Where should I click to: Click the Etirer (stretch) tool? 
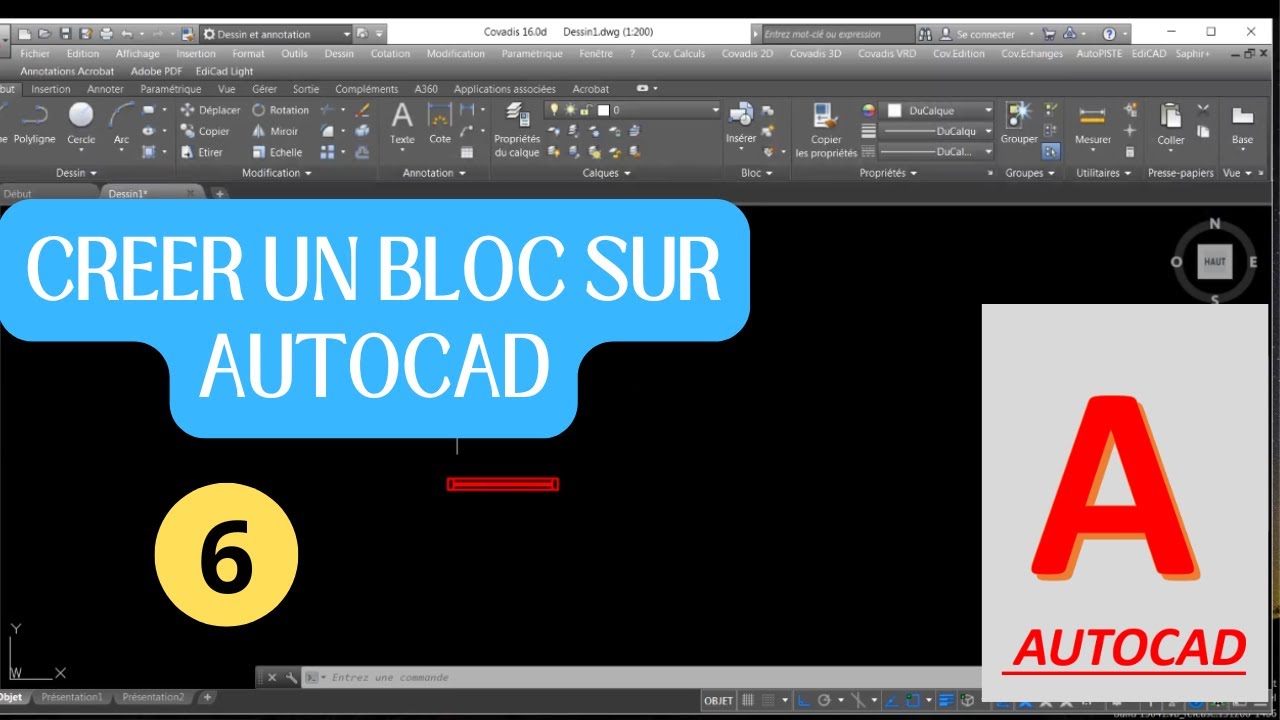point(202,152)
